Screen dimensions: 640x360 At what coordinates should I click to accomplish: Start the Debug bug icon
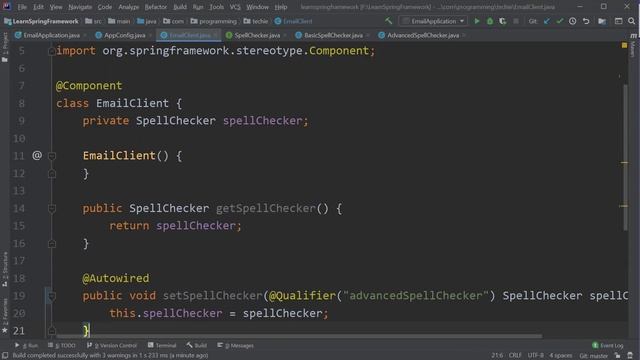click(x=490, y=21)
